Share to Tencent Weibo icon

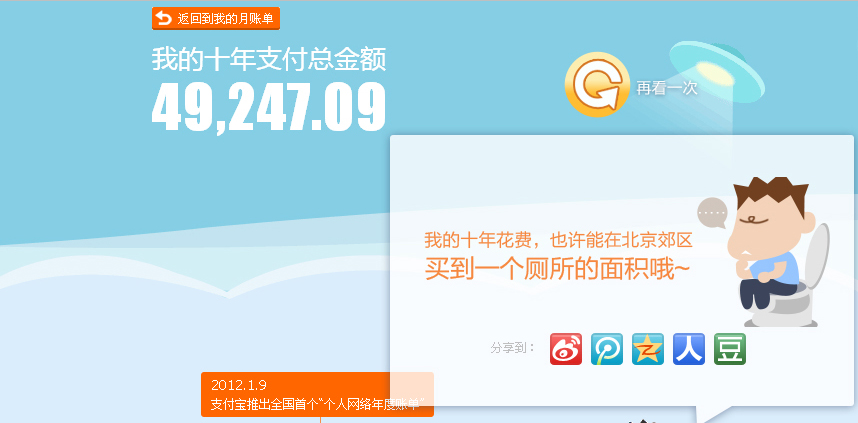(607, 349)
